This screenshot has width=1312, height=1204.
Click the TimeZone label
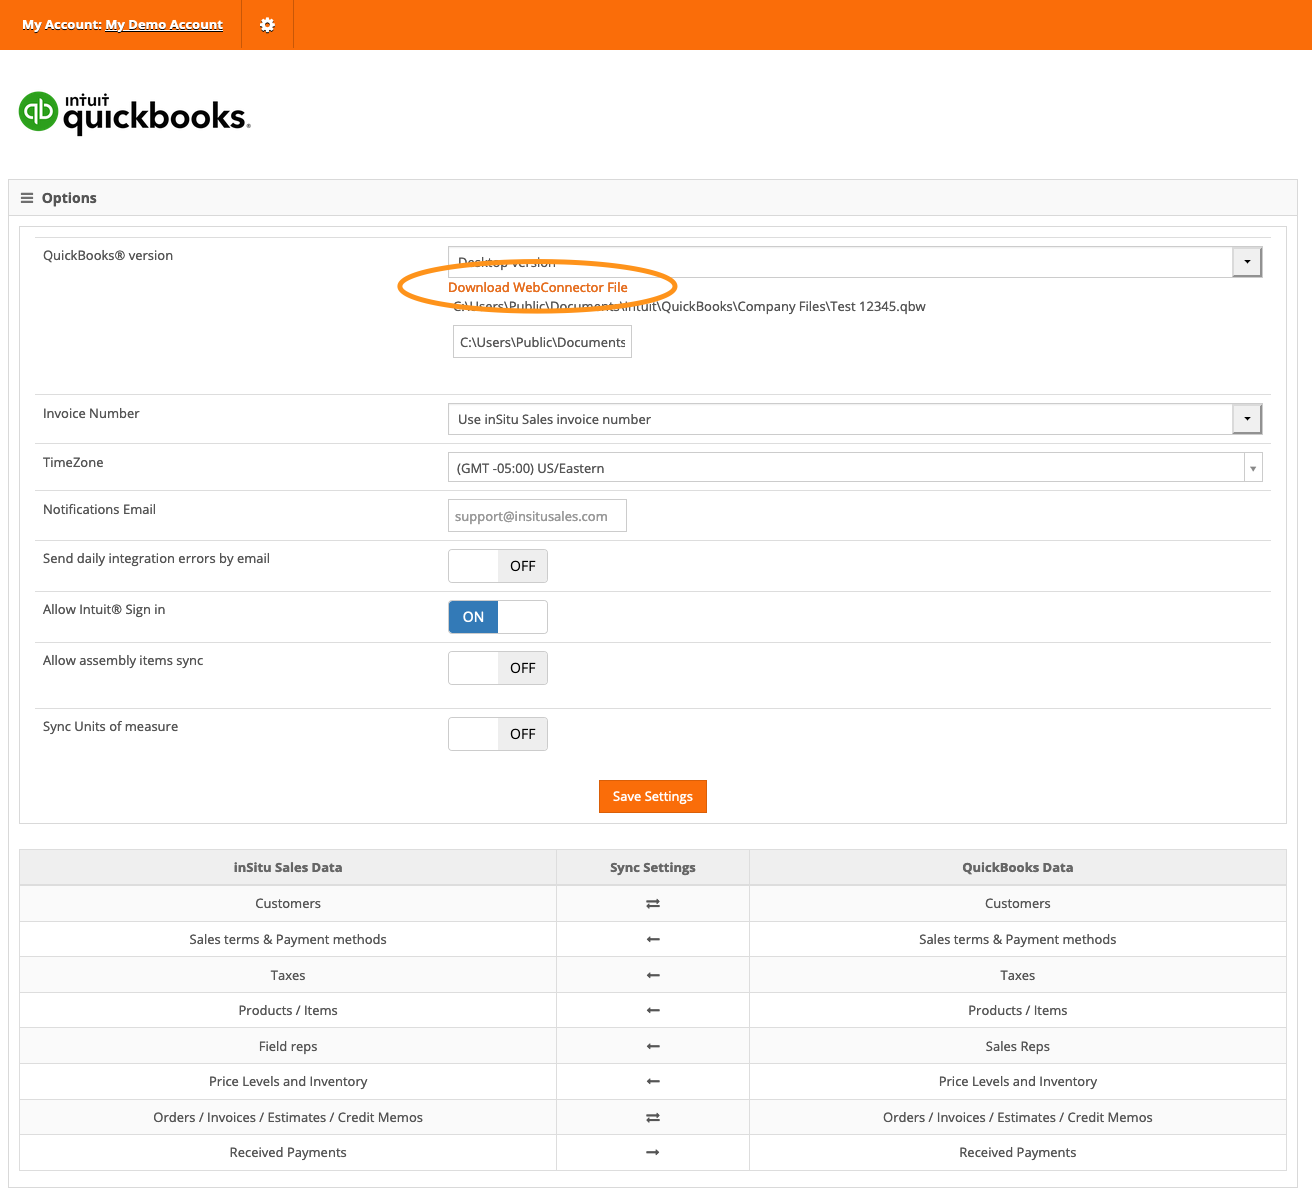pos(73,463)
